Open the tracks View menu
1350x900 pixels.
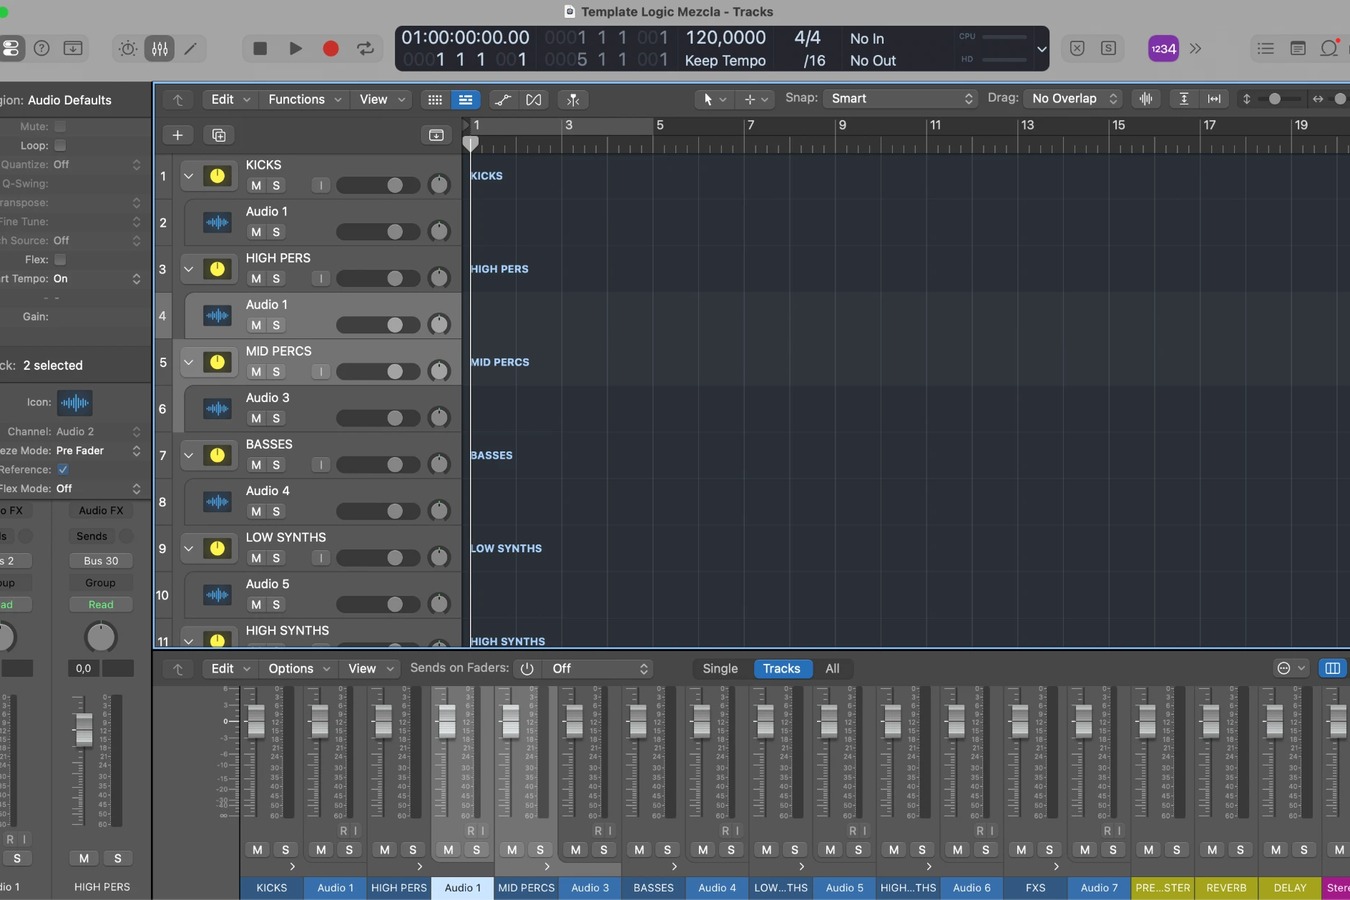point(382,99)
